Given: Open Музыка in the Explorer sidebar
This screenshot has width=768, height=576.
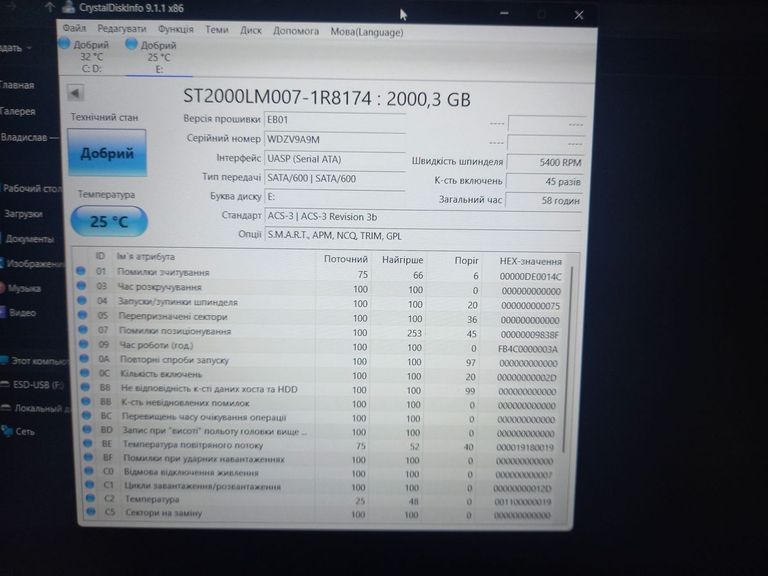Looking at the screenshot, I should [24, 288].
